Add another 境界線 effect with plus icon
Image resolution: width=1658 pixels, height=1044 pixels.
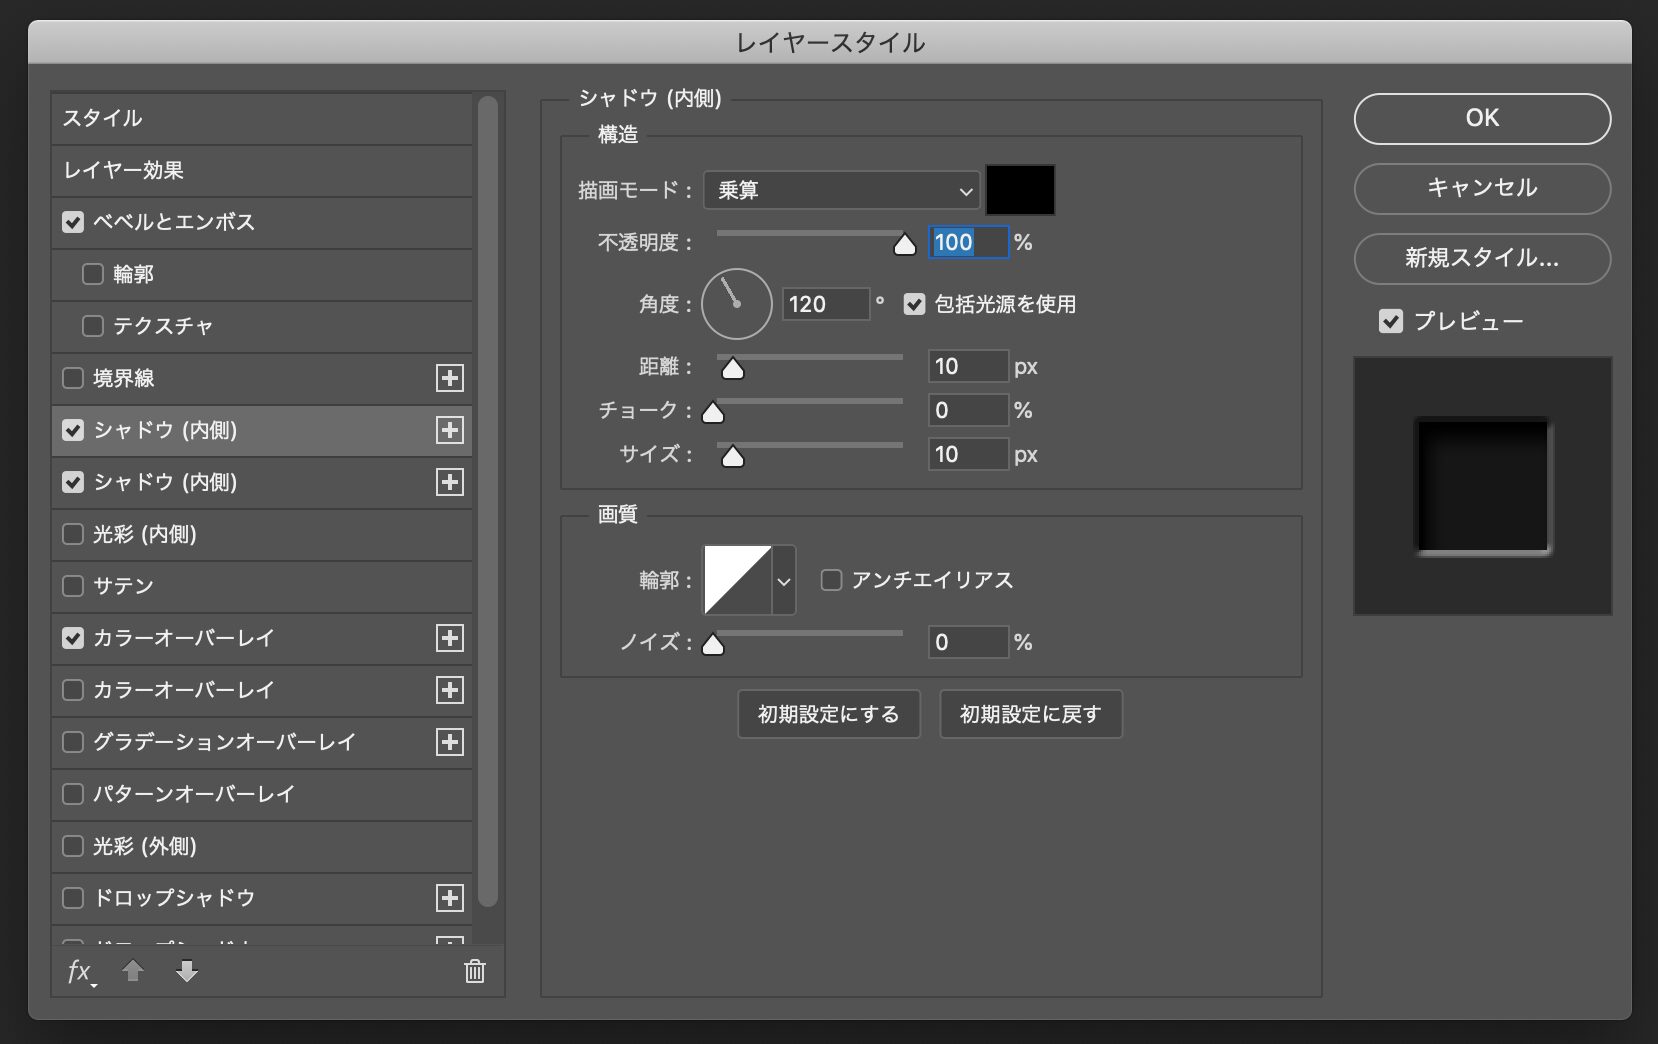(450, 378)
